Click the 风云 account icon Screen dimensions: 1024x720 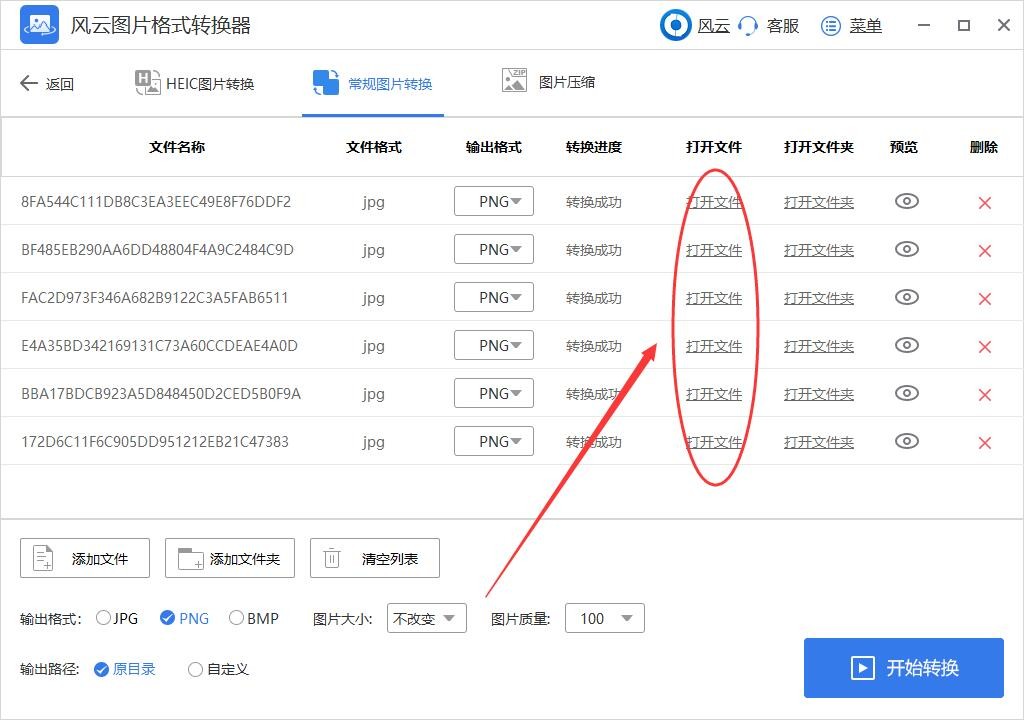coord(675,25)
